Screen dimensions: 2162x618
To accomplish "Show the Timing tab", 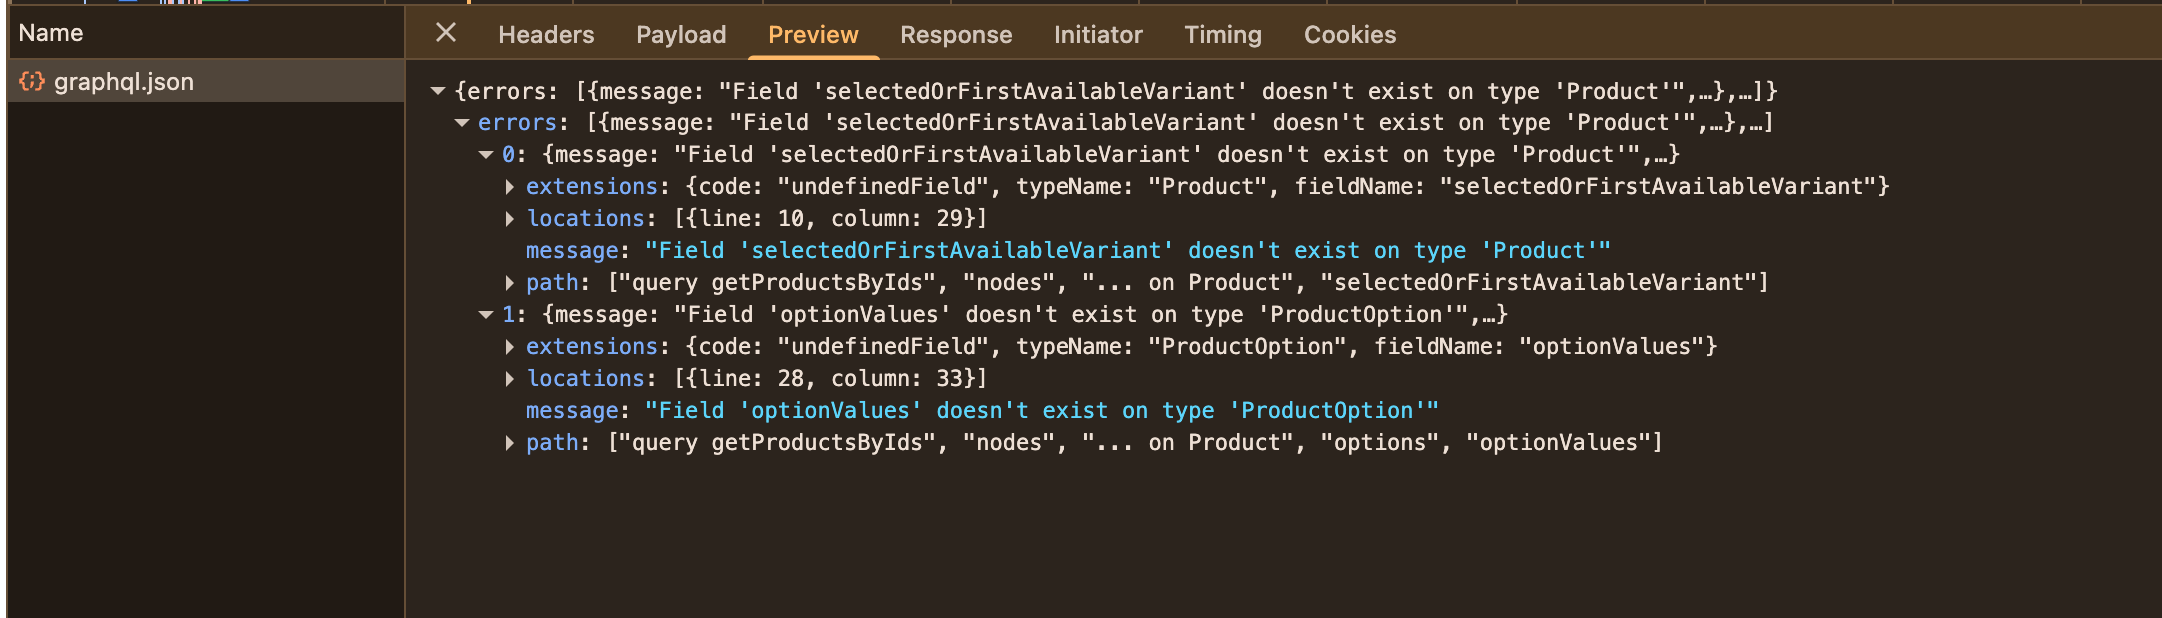I will tap(1223, 35).
